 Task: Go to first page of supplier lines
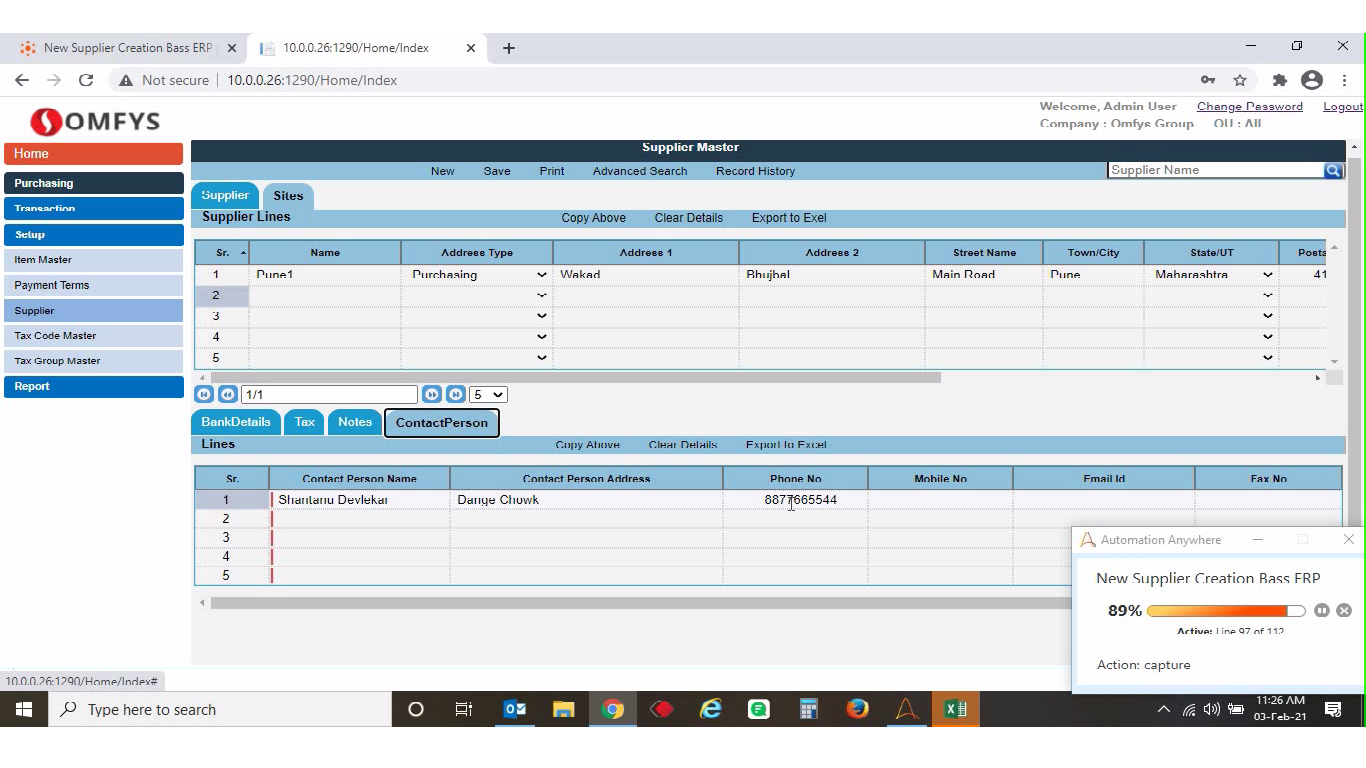tap(204, 395)
